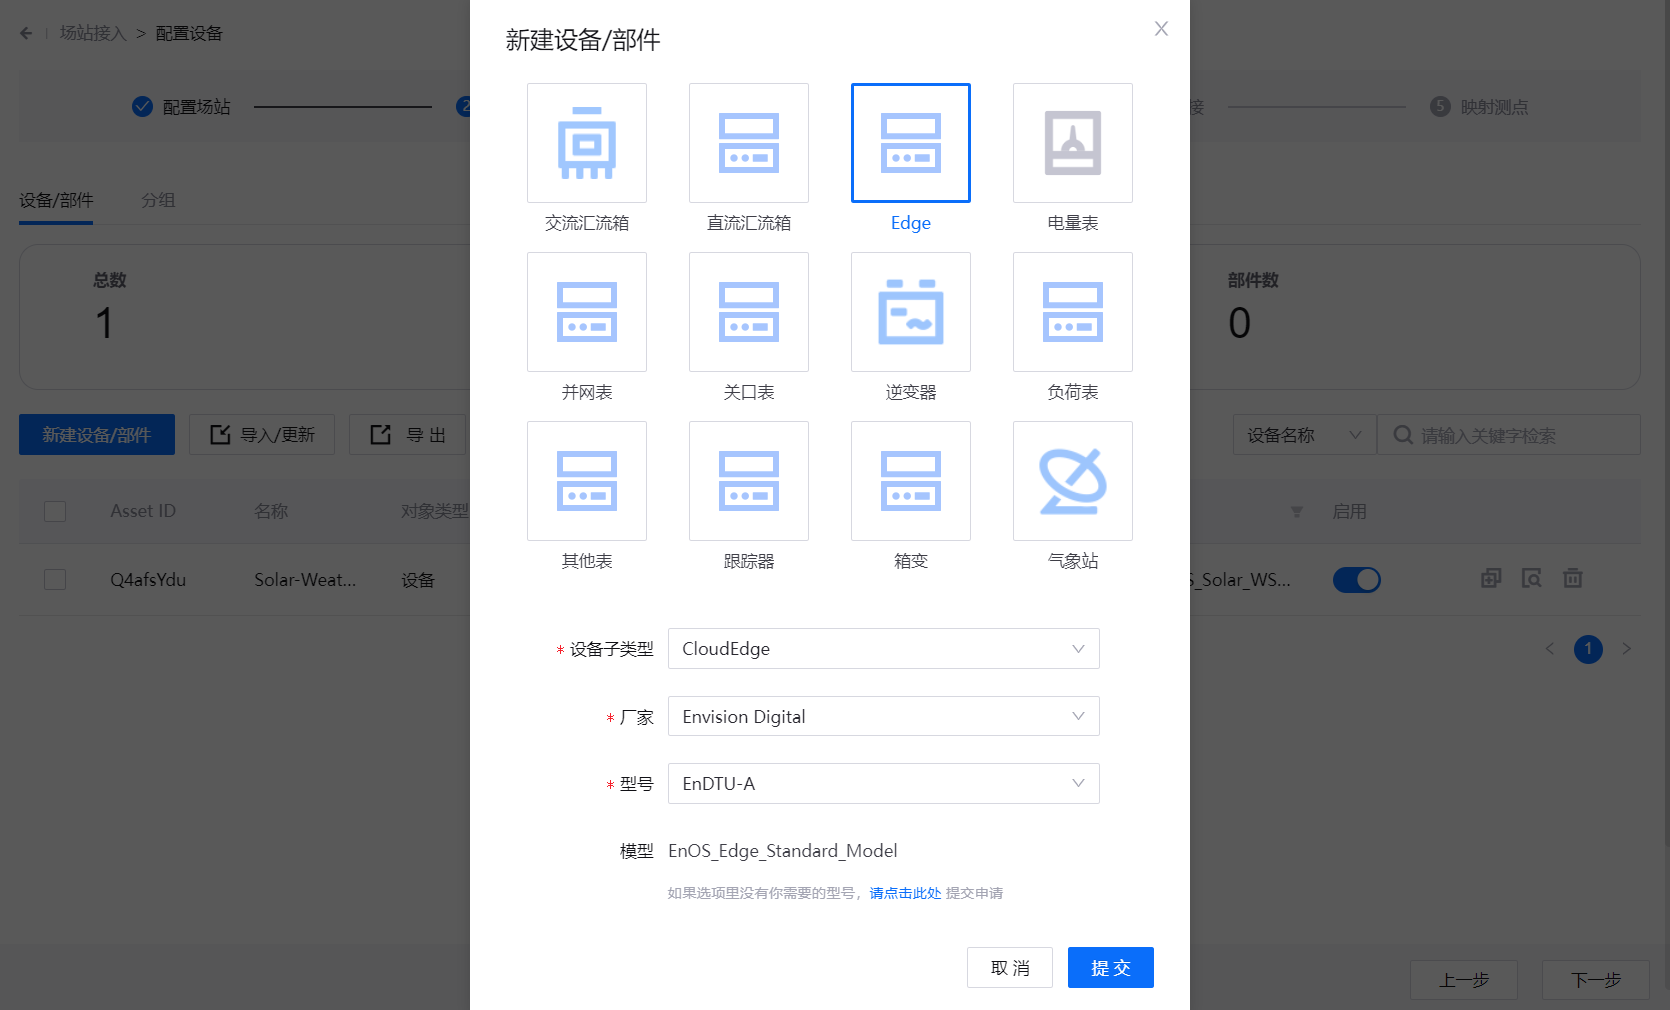Pick the 箱变 transformer icon

pos(911,481)
